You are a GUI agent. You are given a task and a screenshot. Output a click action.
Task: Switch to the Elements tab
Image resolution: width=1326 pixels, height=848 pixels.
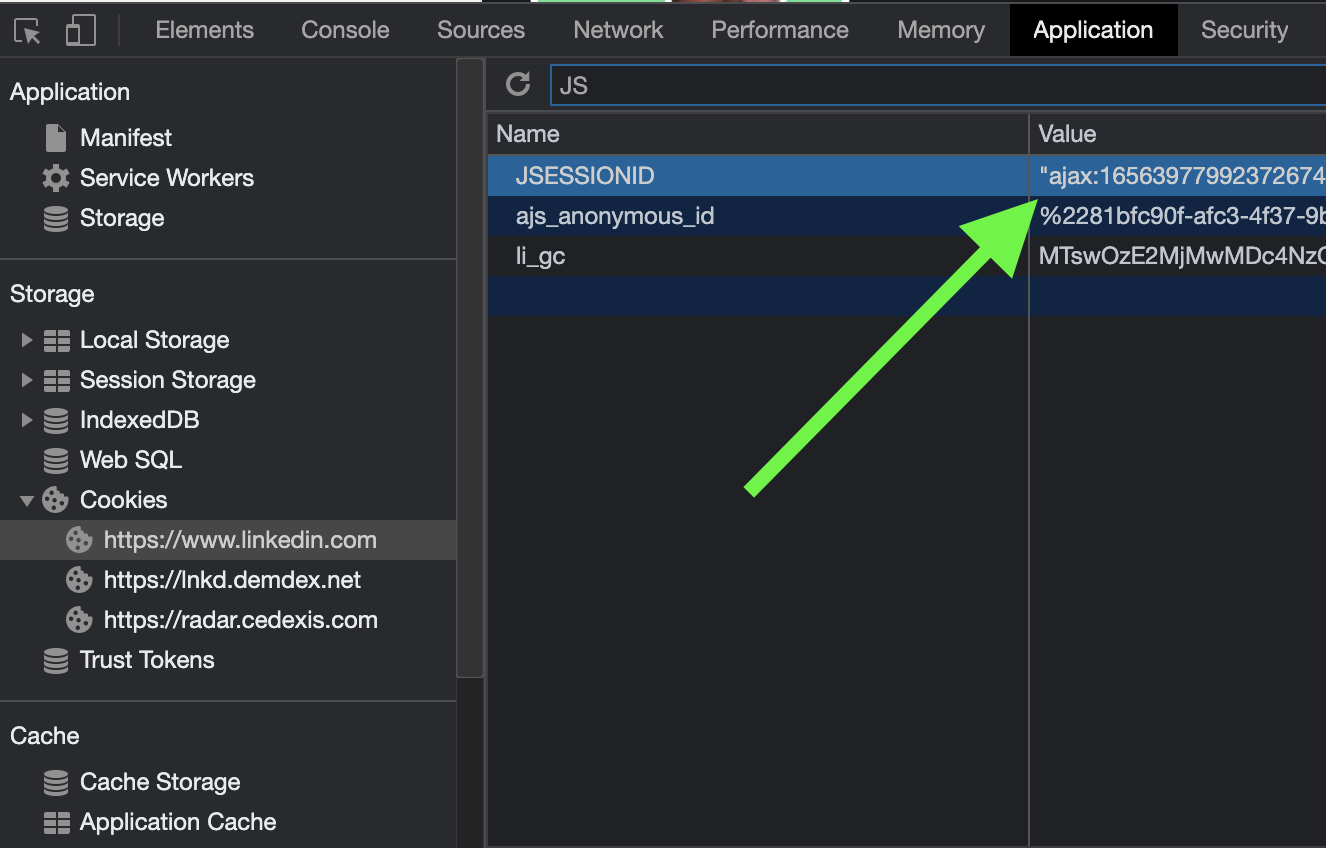click(205, 30)
